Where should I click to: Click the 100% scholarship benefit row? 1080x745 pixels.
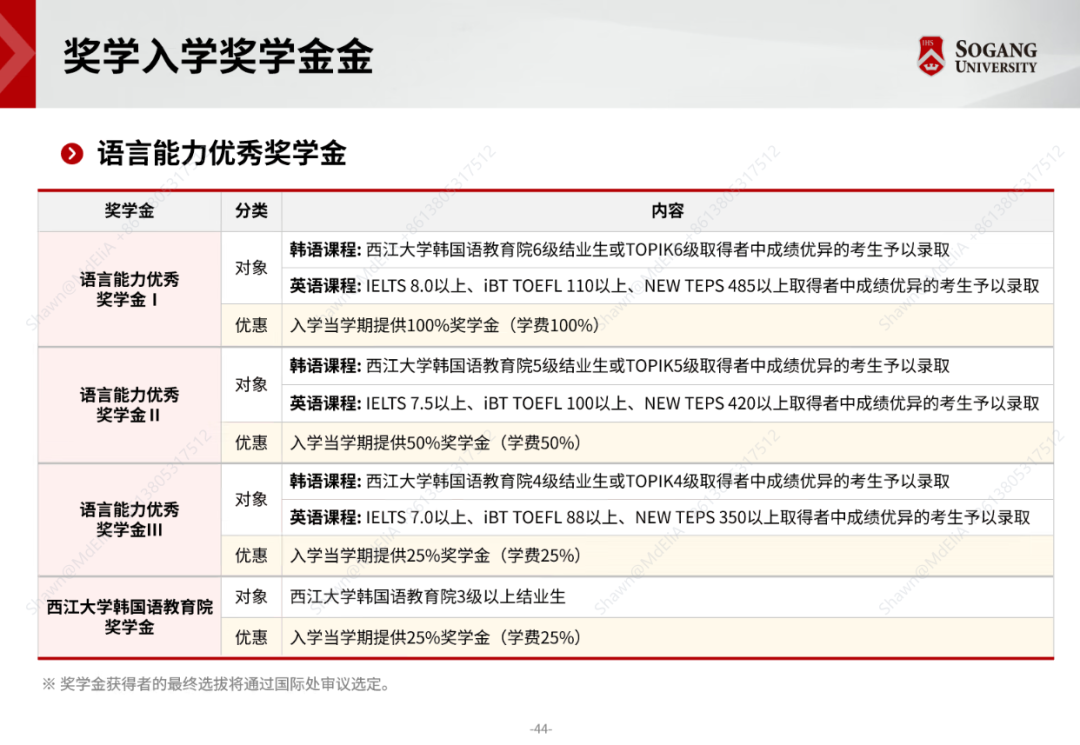pos(445,326)
